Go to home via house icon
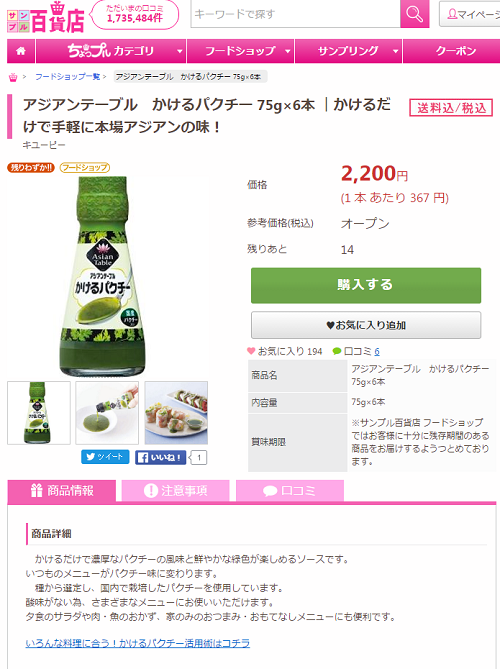The width and height of the screenshot is (500, 669). [20, 51]
